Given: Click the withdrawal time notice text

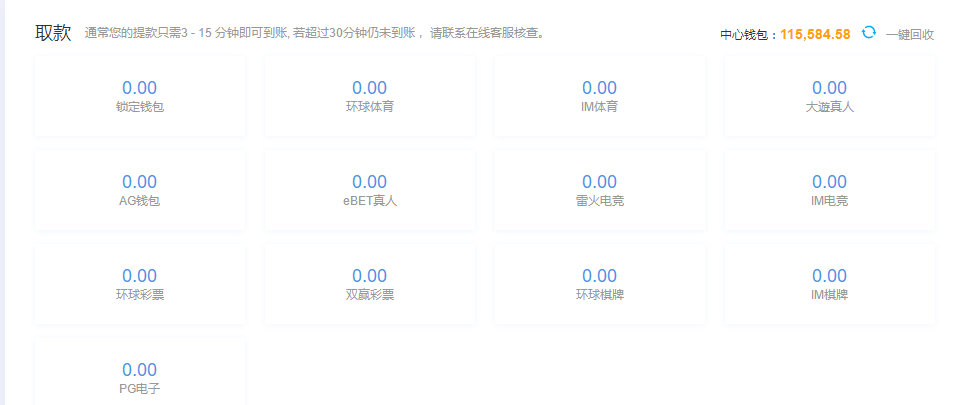Looking at the screenshot, I should (314, 33).
